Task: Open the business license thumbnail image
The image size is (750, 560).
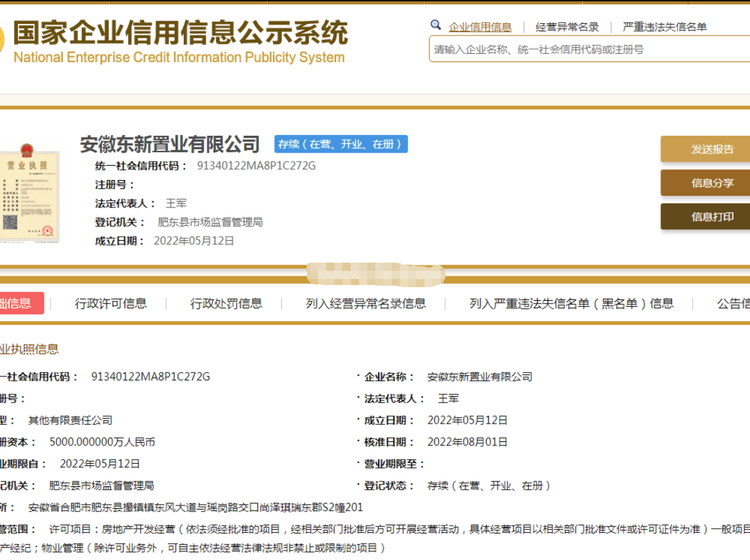Action: point(28,197)
